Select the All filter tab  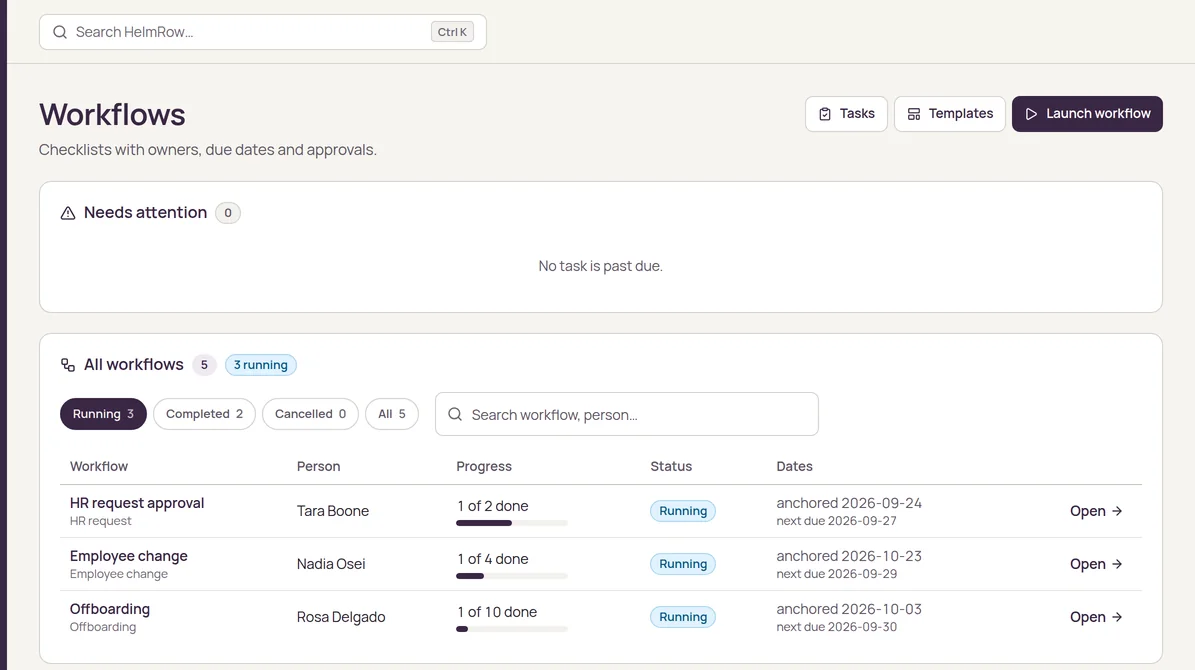tap(392, 414)
